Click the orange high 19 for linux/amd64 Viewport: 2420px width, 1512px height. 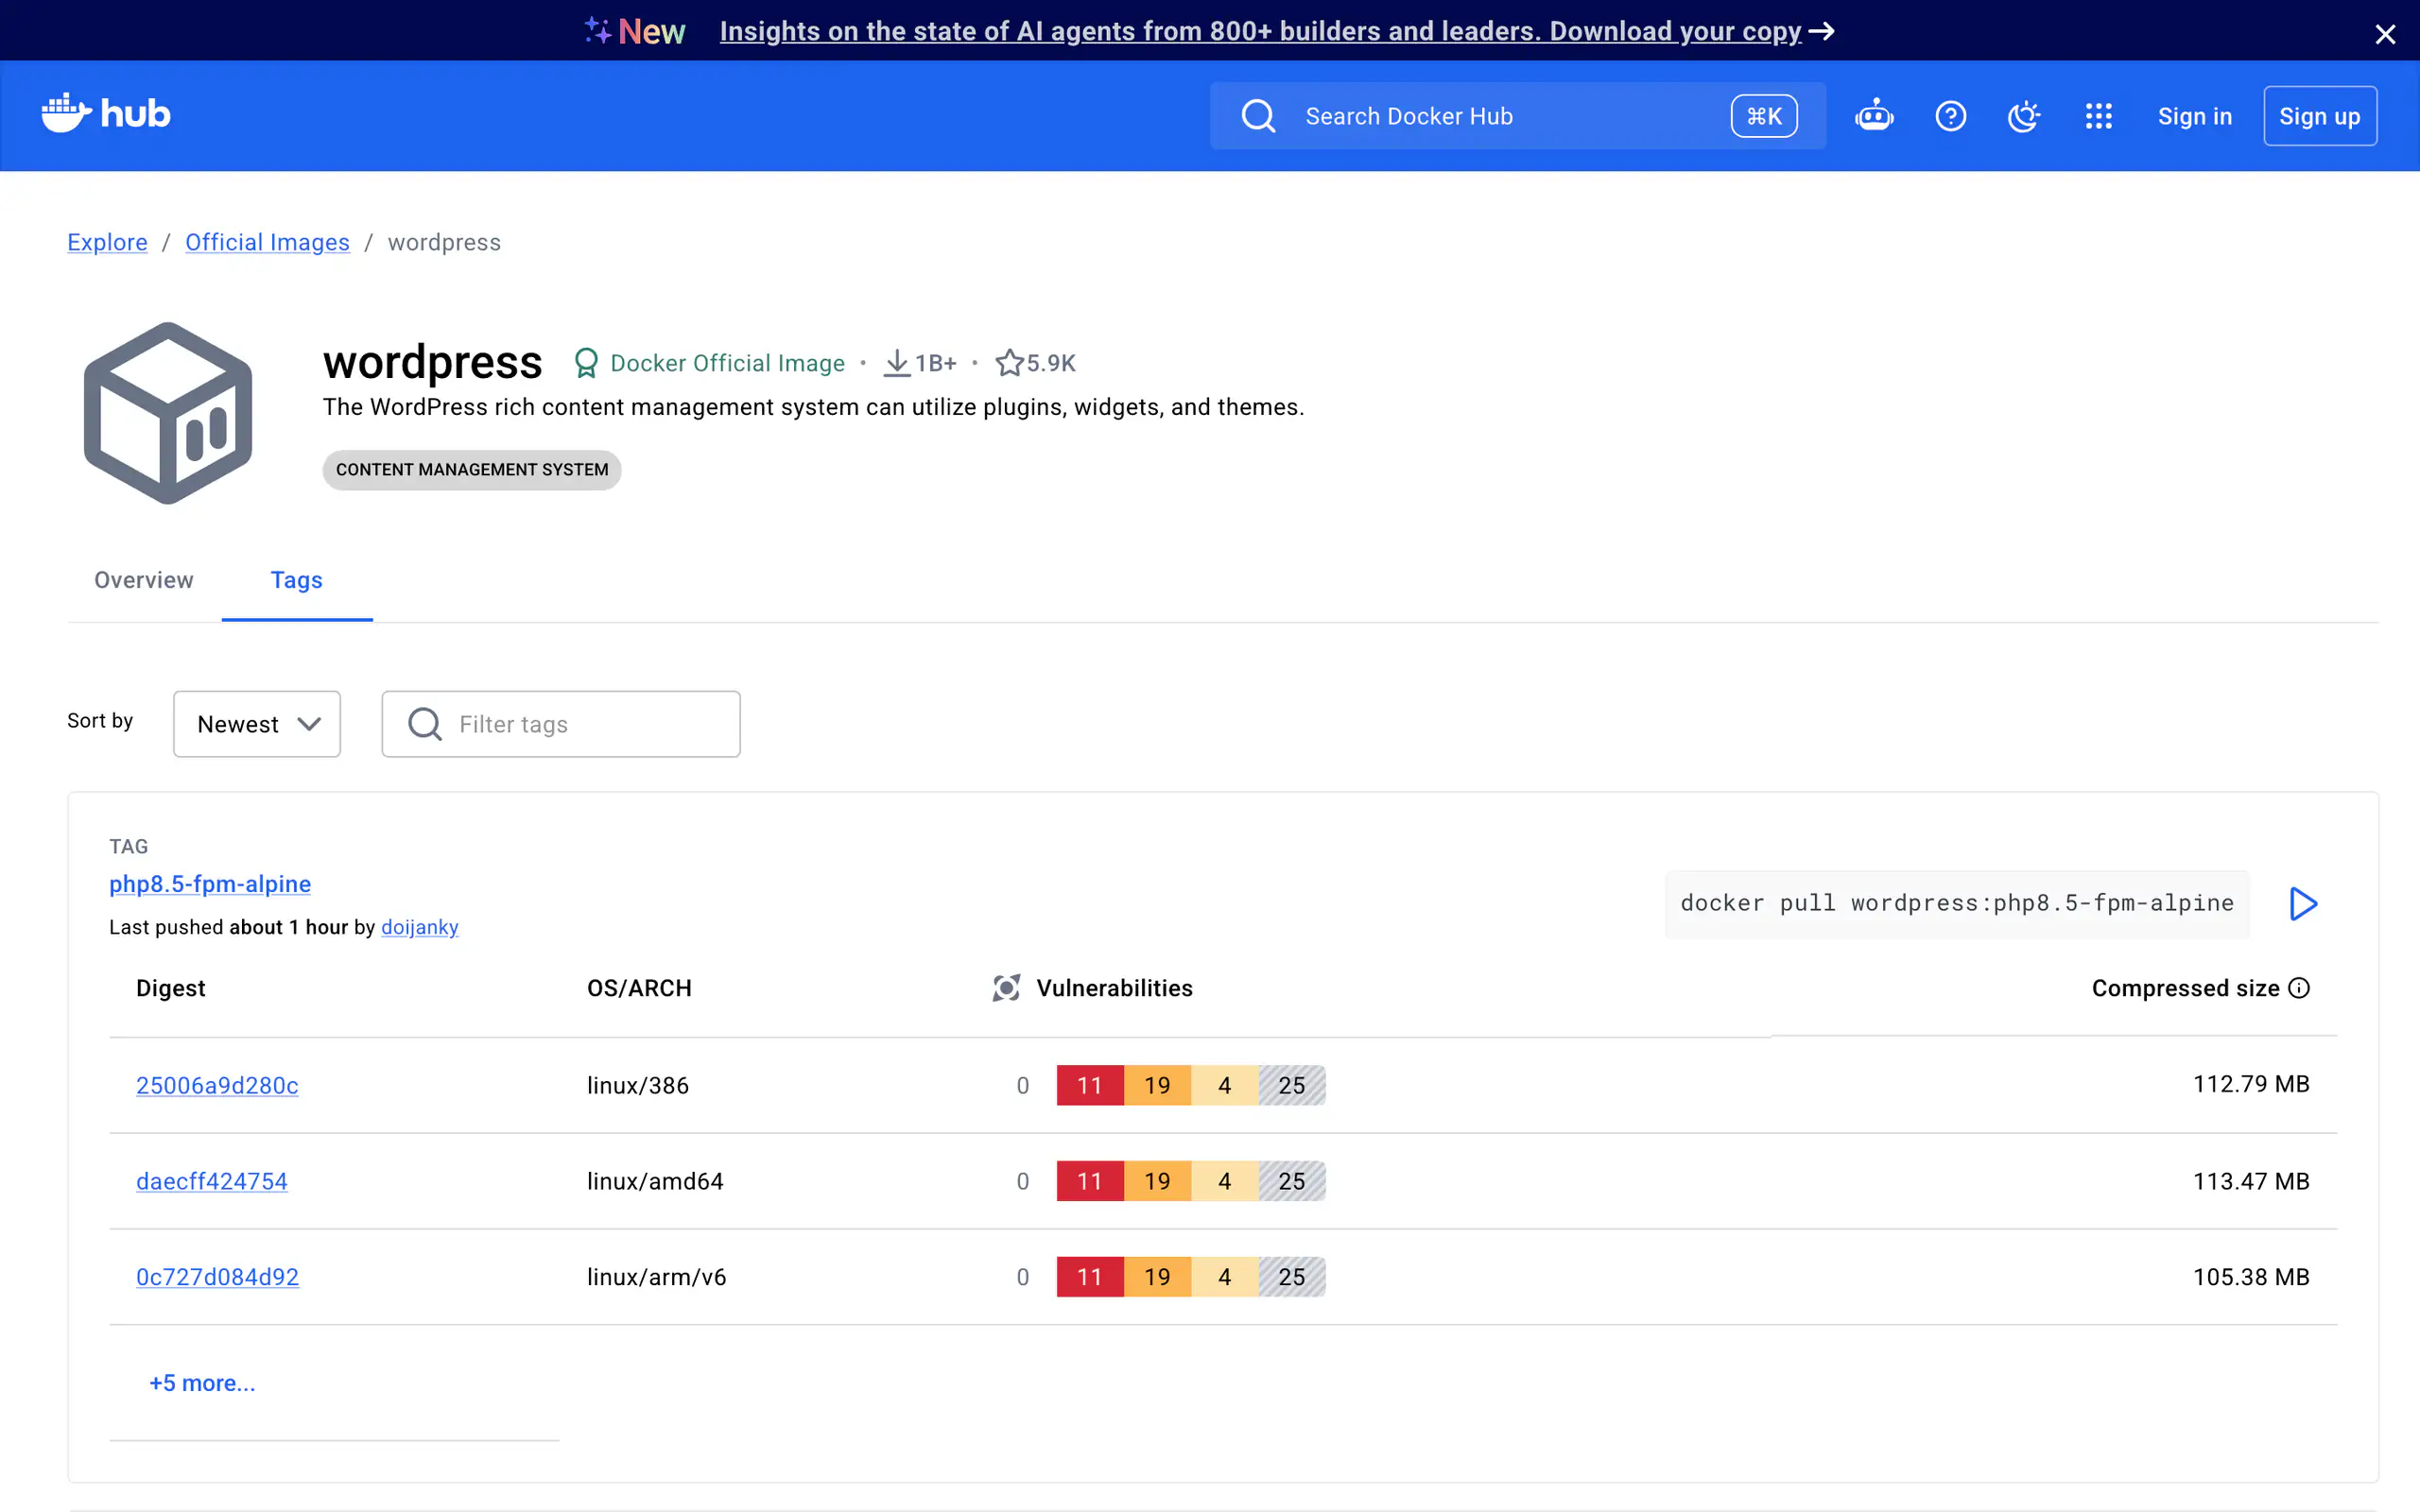[x=1157, y=1181]
